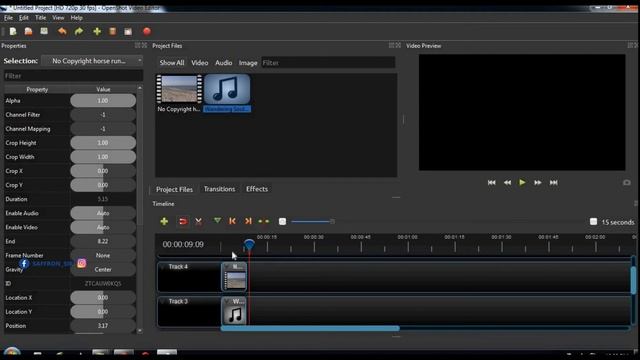Image resolution: width=640 pixels, height=360 pixels.
Task: Click the New Project toolbar icon
Action: coord(13,31)
